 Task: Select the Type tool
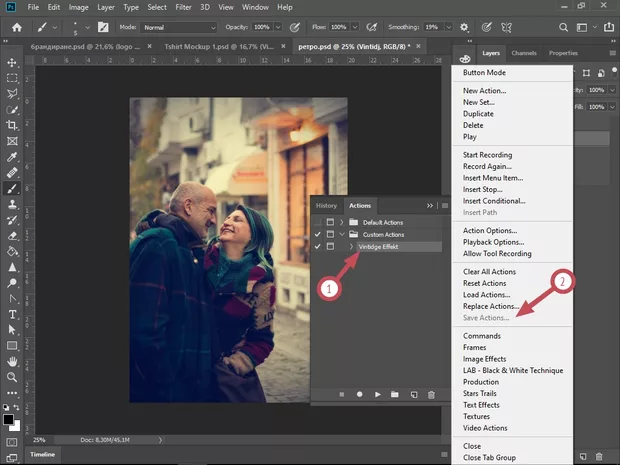point(12,312)
